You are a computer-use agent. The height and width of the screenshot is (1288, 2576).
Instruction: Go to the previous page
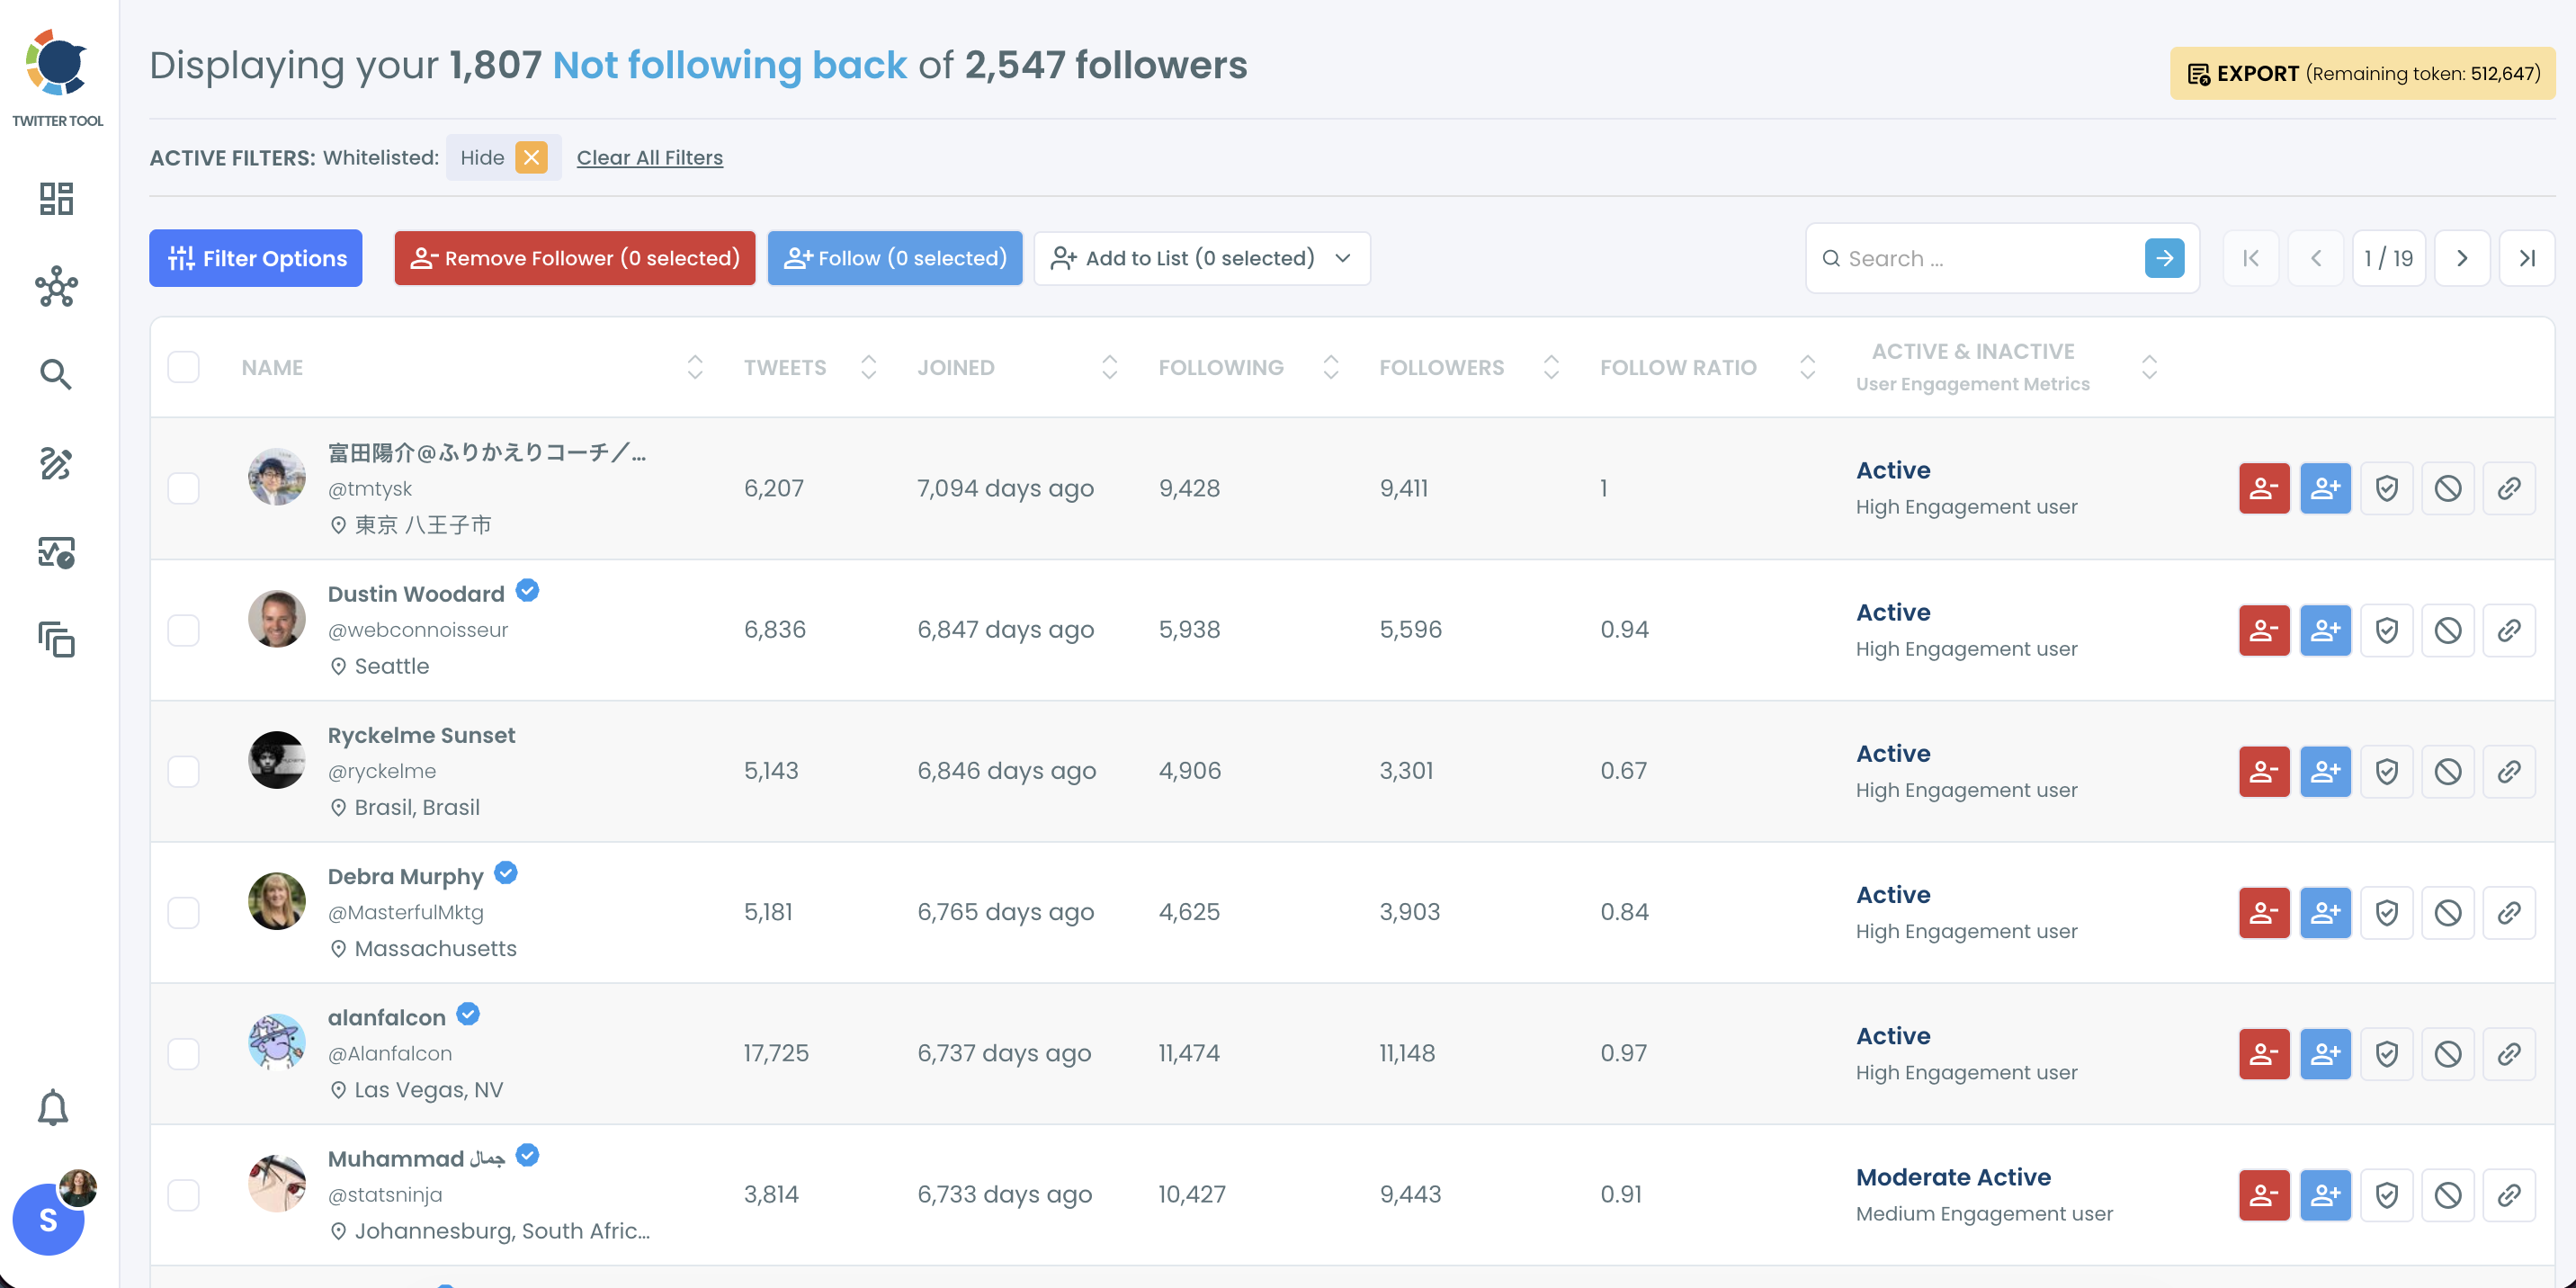2315,258
